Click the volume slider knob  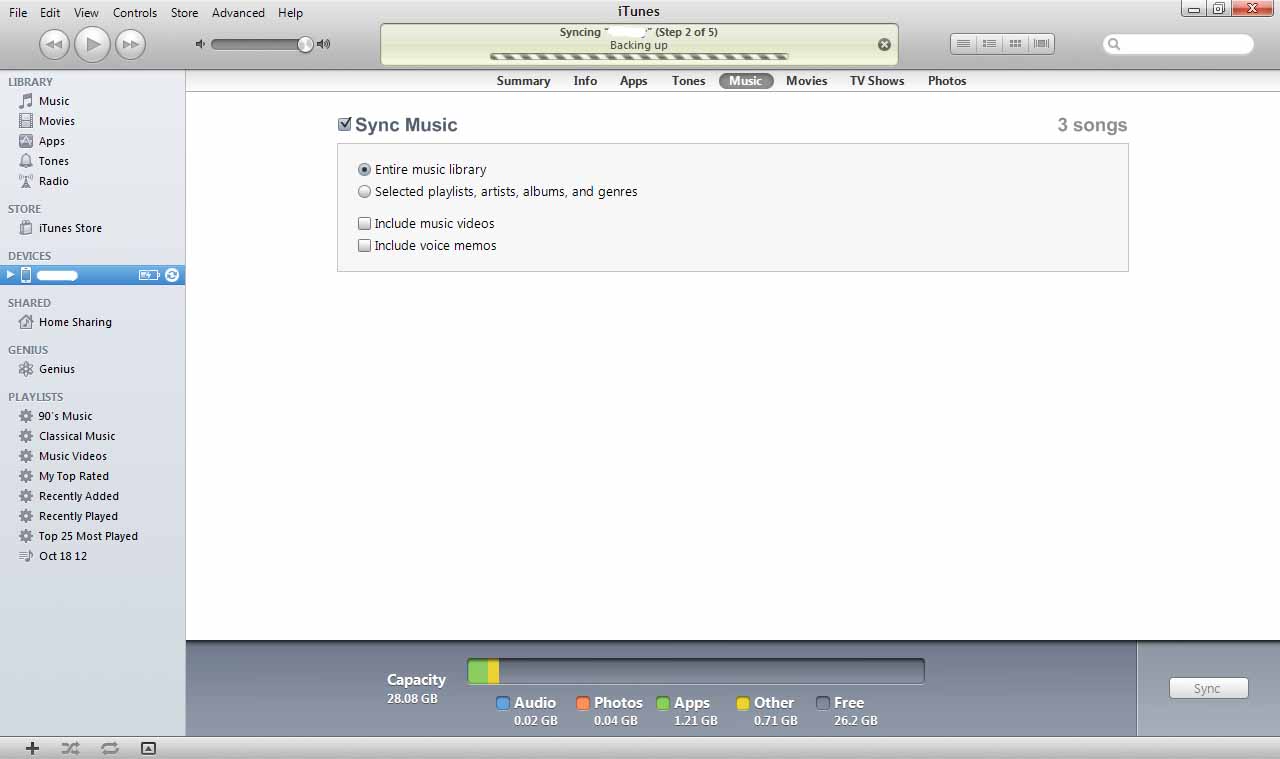(305, 44)
